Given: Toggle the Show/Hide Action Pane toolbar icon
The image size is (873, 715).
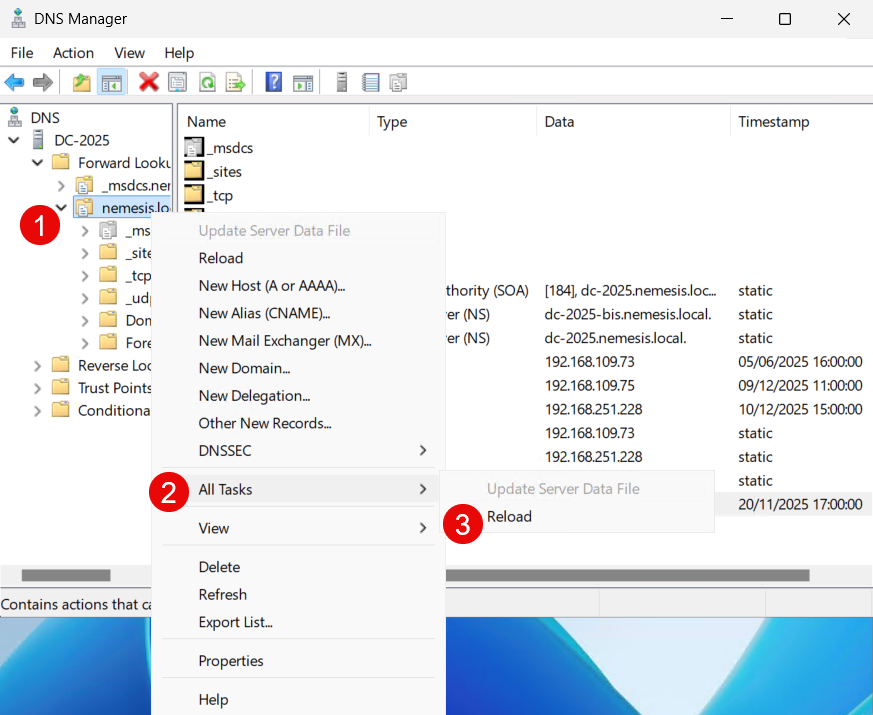Looking at the screenshot, I should click(x=303, y=82).
